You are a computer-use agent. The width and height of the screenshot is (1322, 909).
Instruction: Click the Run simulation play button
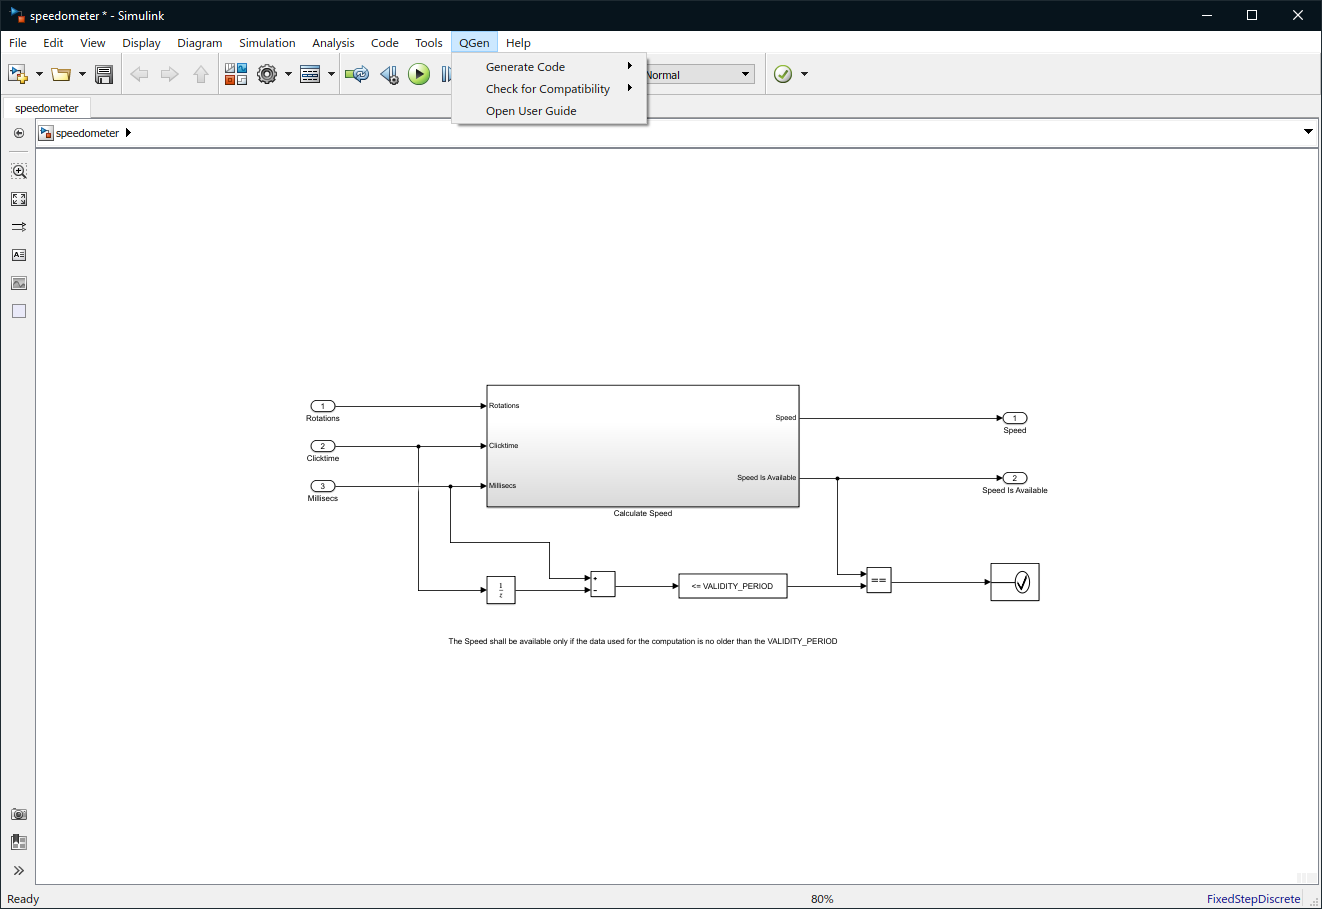(419, 74)
